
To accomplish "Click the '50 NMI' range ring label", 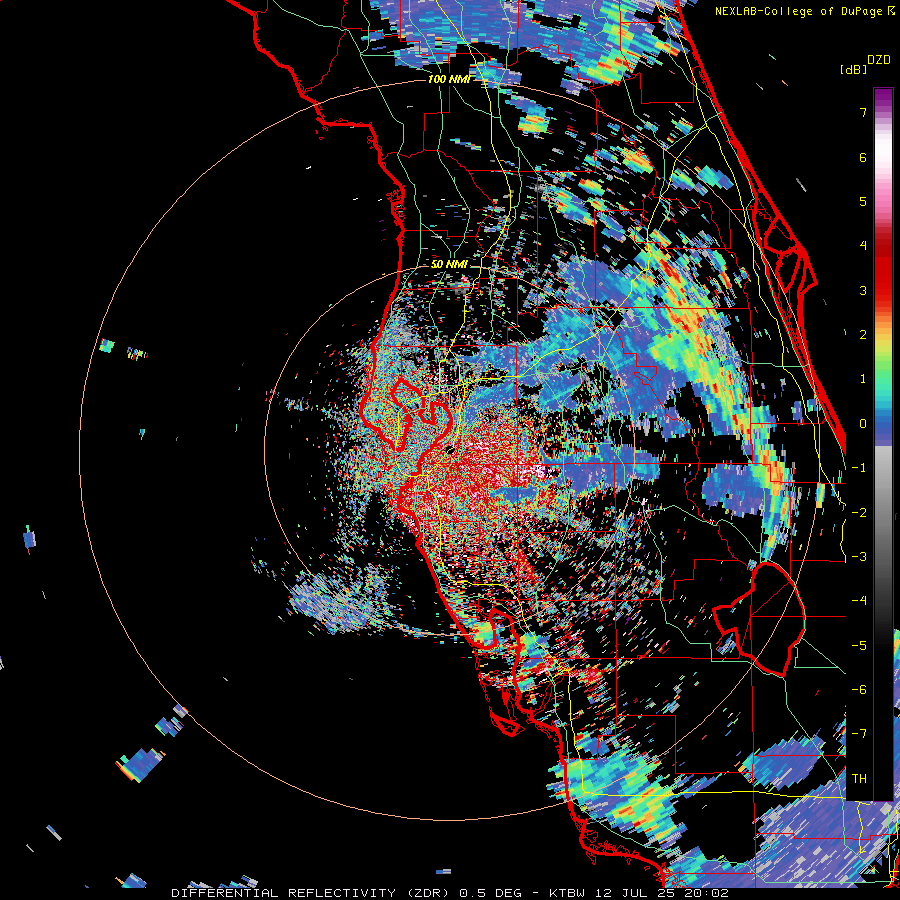I will coord(449,264).
